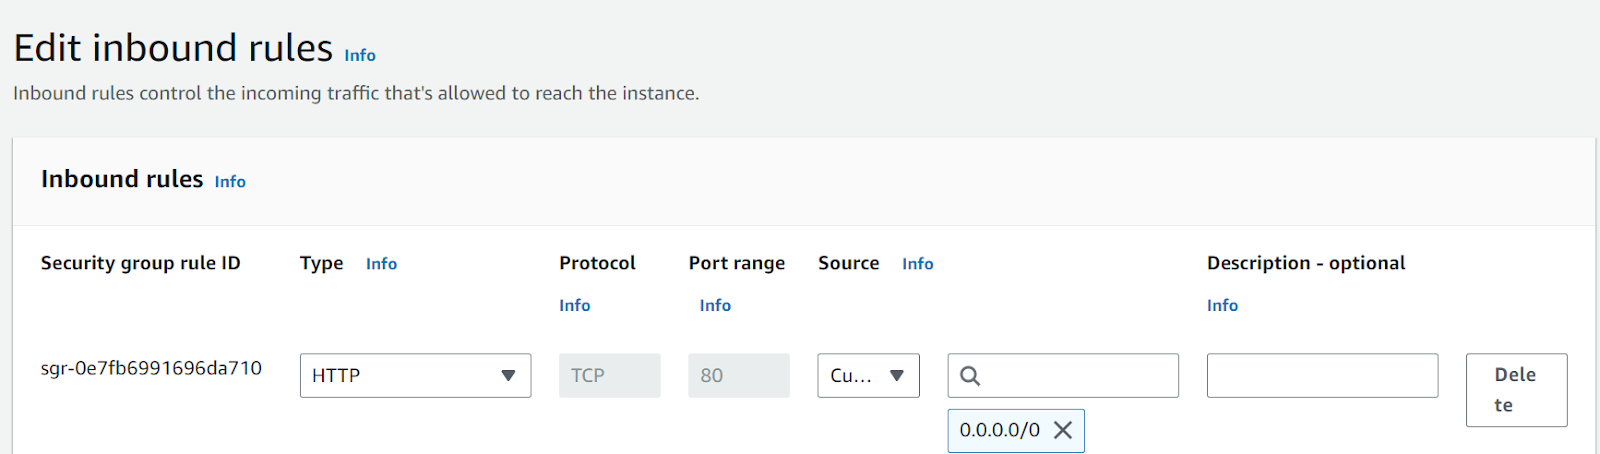The width and height of the screenshot is (1600, 454).
Task: Click the disabled TCP protocol field
Action: tap(609, 375)
